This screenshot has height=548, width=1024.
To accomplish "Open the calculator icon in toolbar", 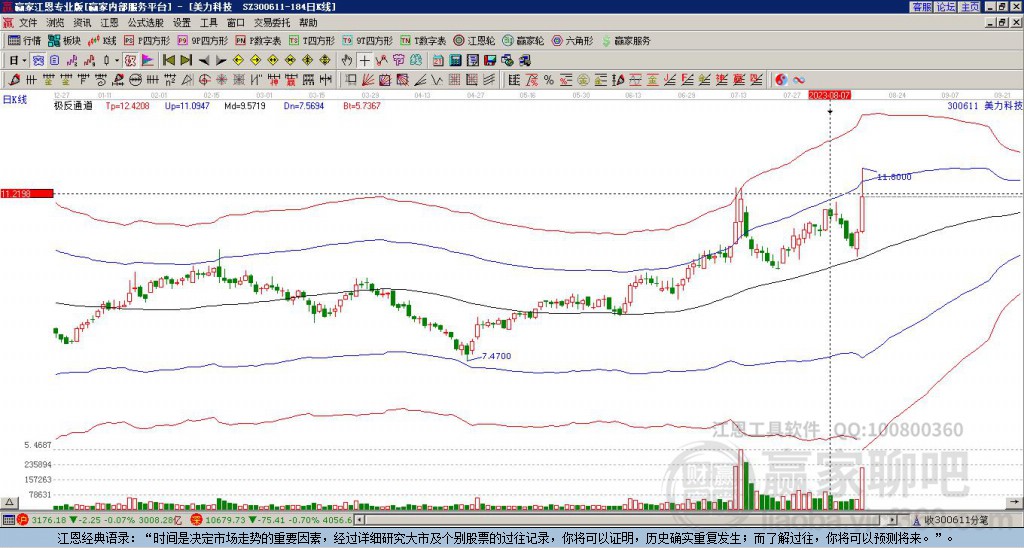I will [x=455, y=61].
